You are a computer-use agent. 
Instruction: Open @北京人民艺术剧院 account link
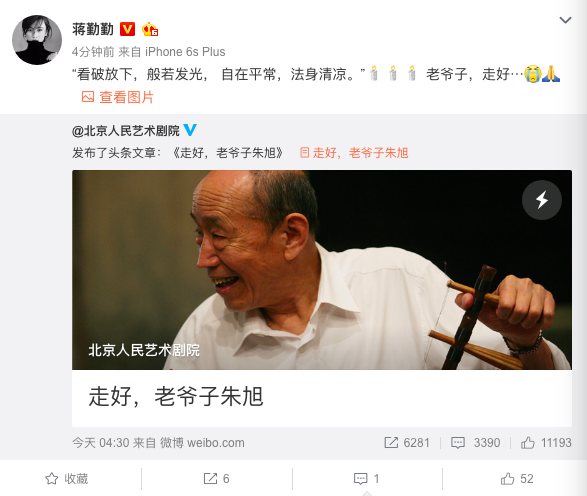tap(126, 131)
